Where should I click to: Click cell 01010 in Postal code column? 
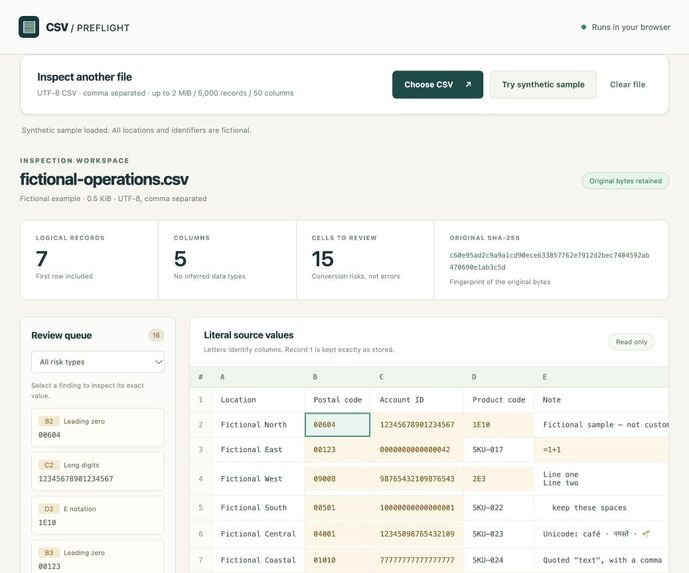click(x=337, y=560)
